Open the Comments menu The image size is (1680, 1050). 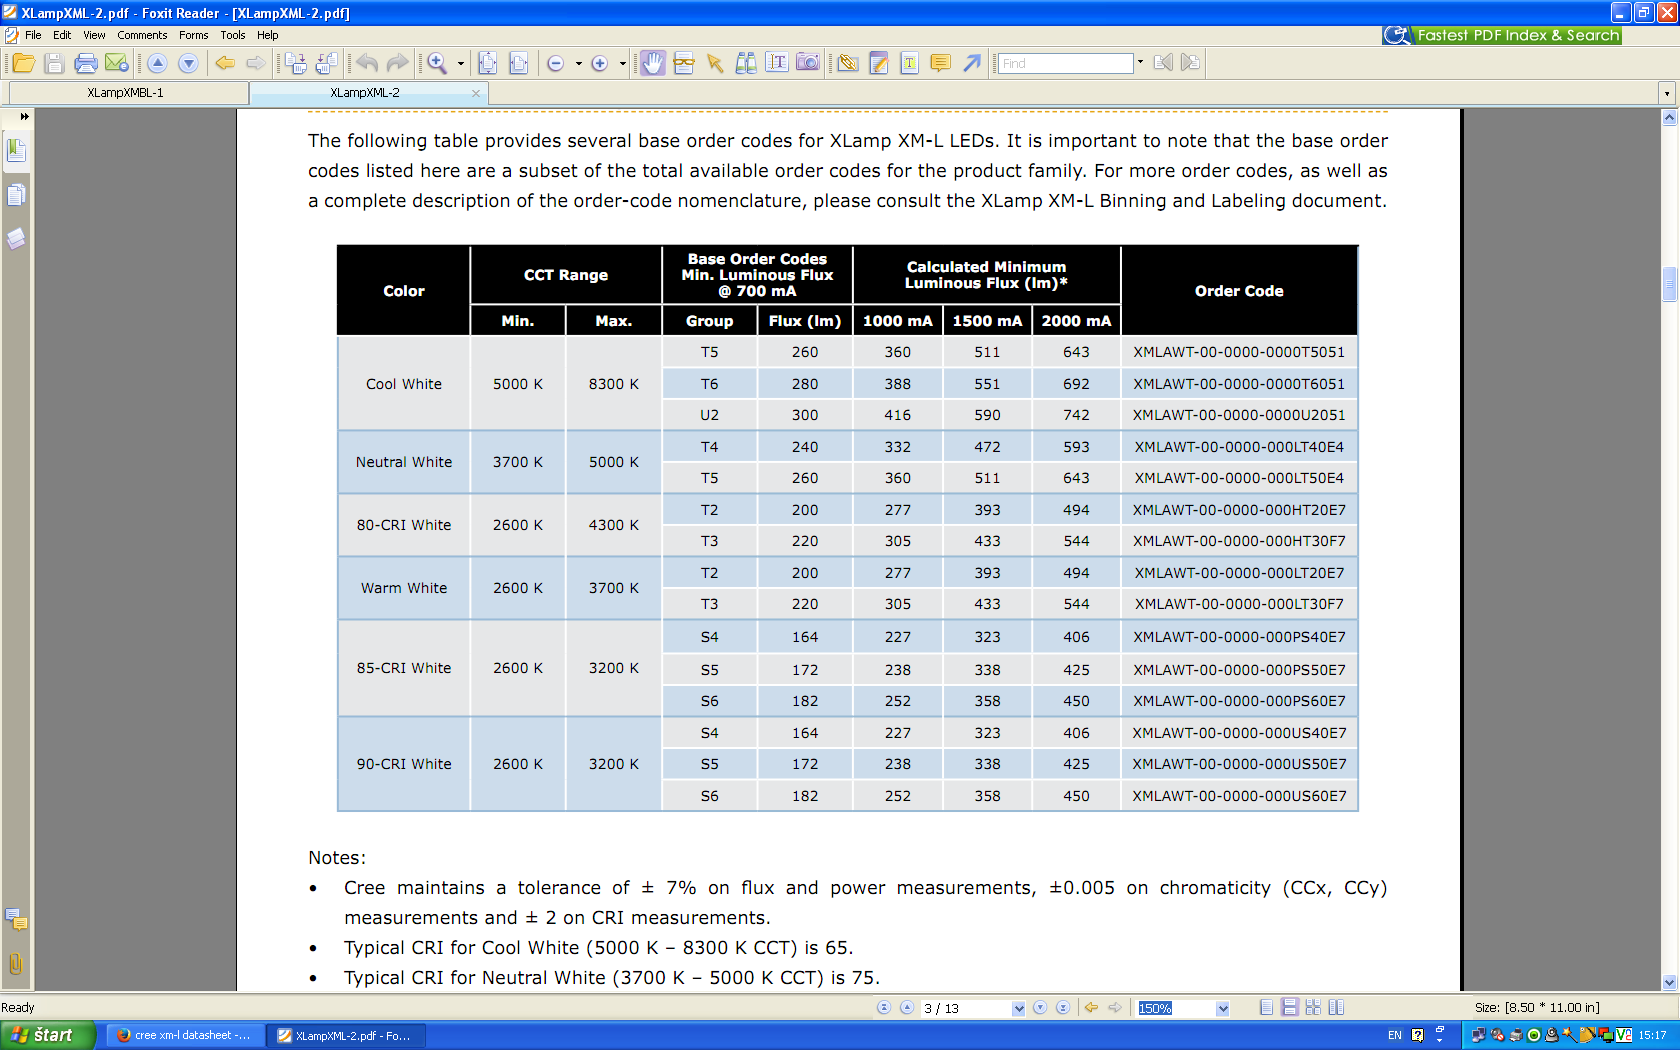pos(142,35)
